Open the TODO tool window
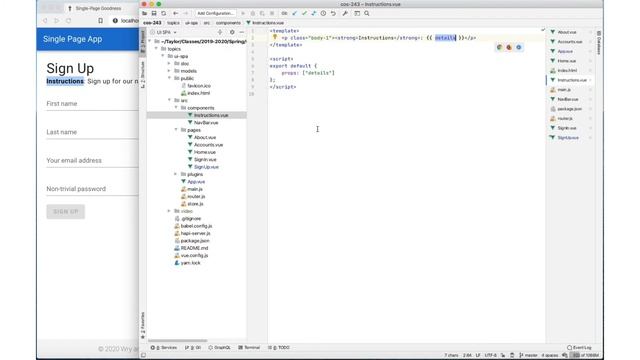This screenshot has height=360, width=640. [x=279, y=347]
